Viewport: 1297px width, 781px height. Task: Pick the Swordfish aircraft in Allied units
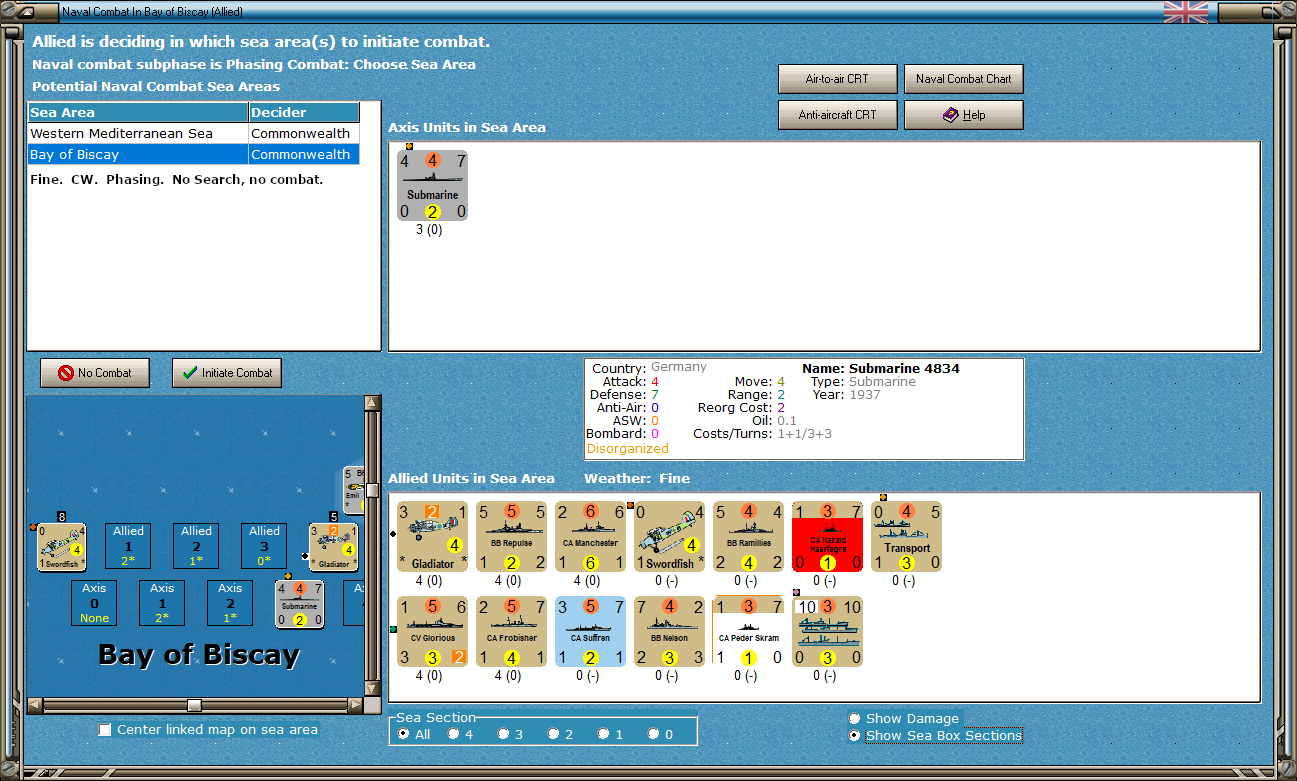[670, 536]
